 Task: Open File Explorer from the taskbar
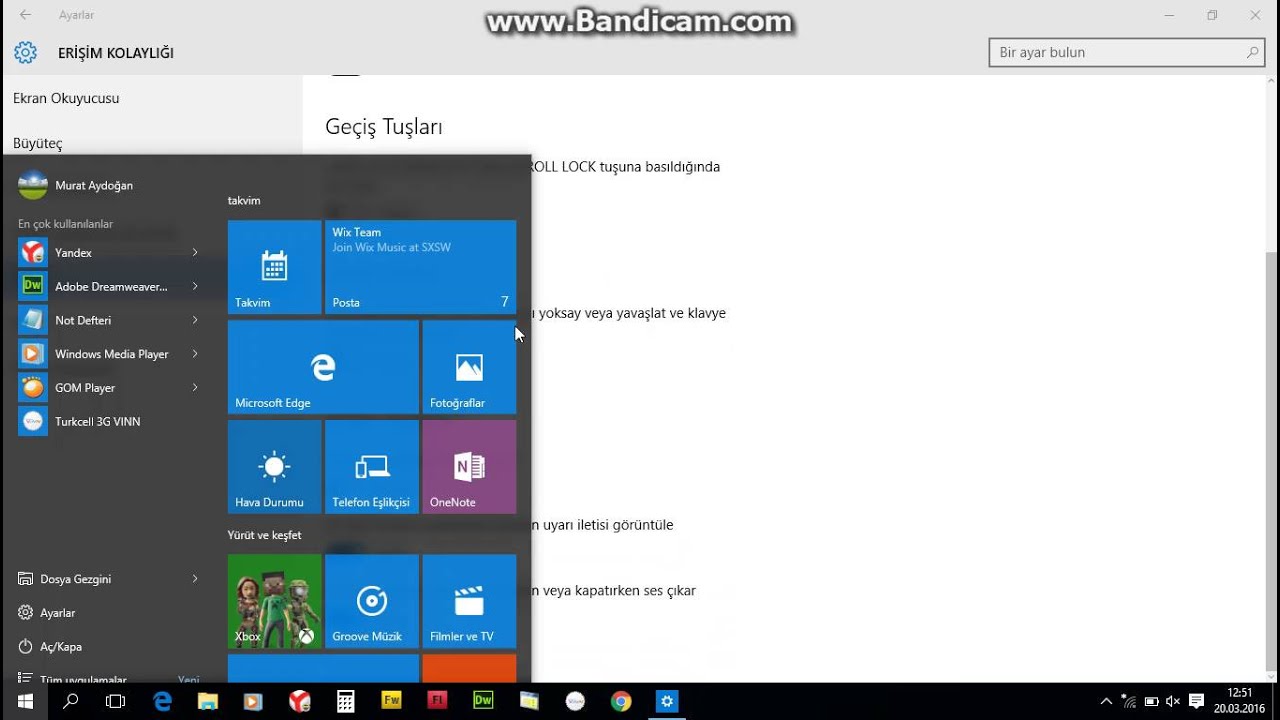[x=208, y=701]
